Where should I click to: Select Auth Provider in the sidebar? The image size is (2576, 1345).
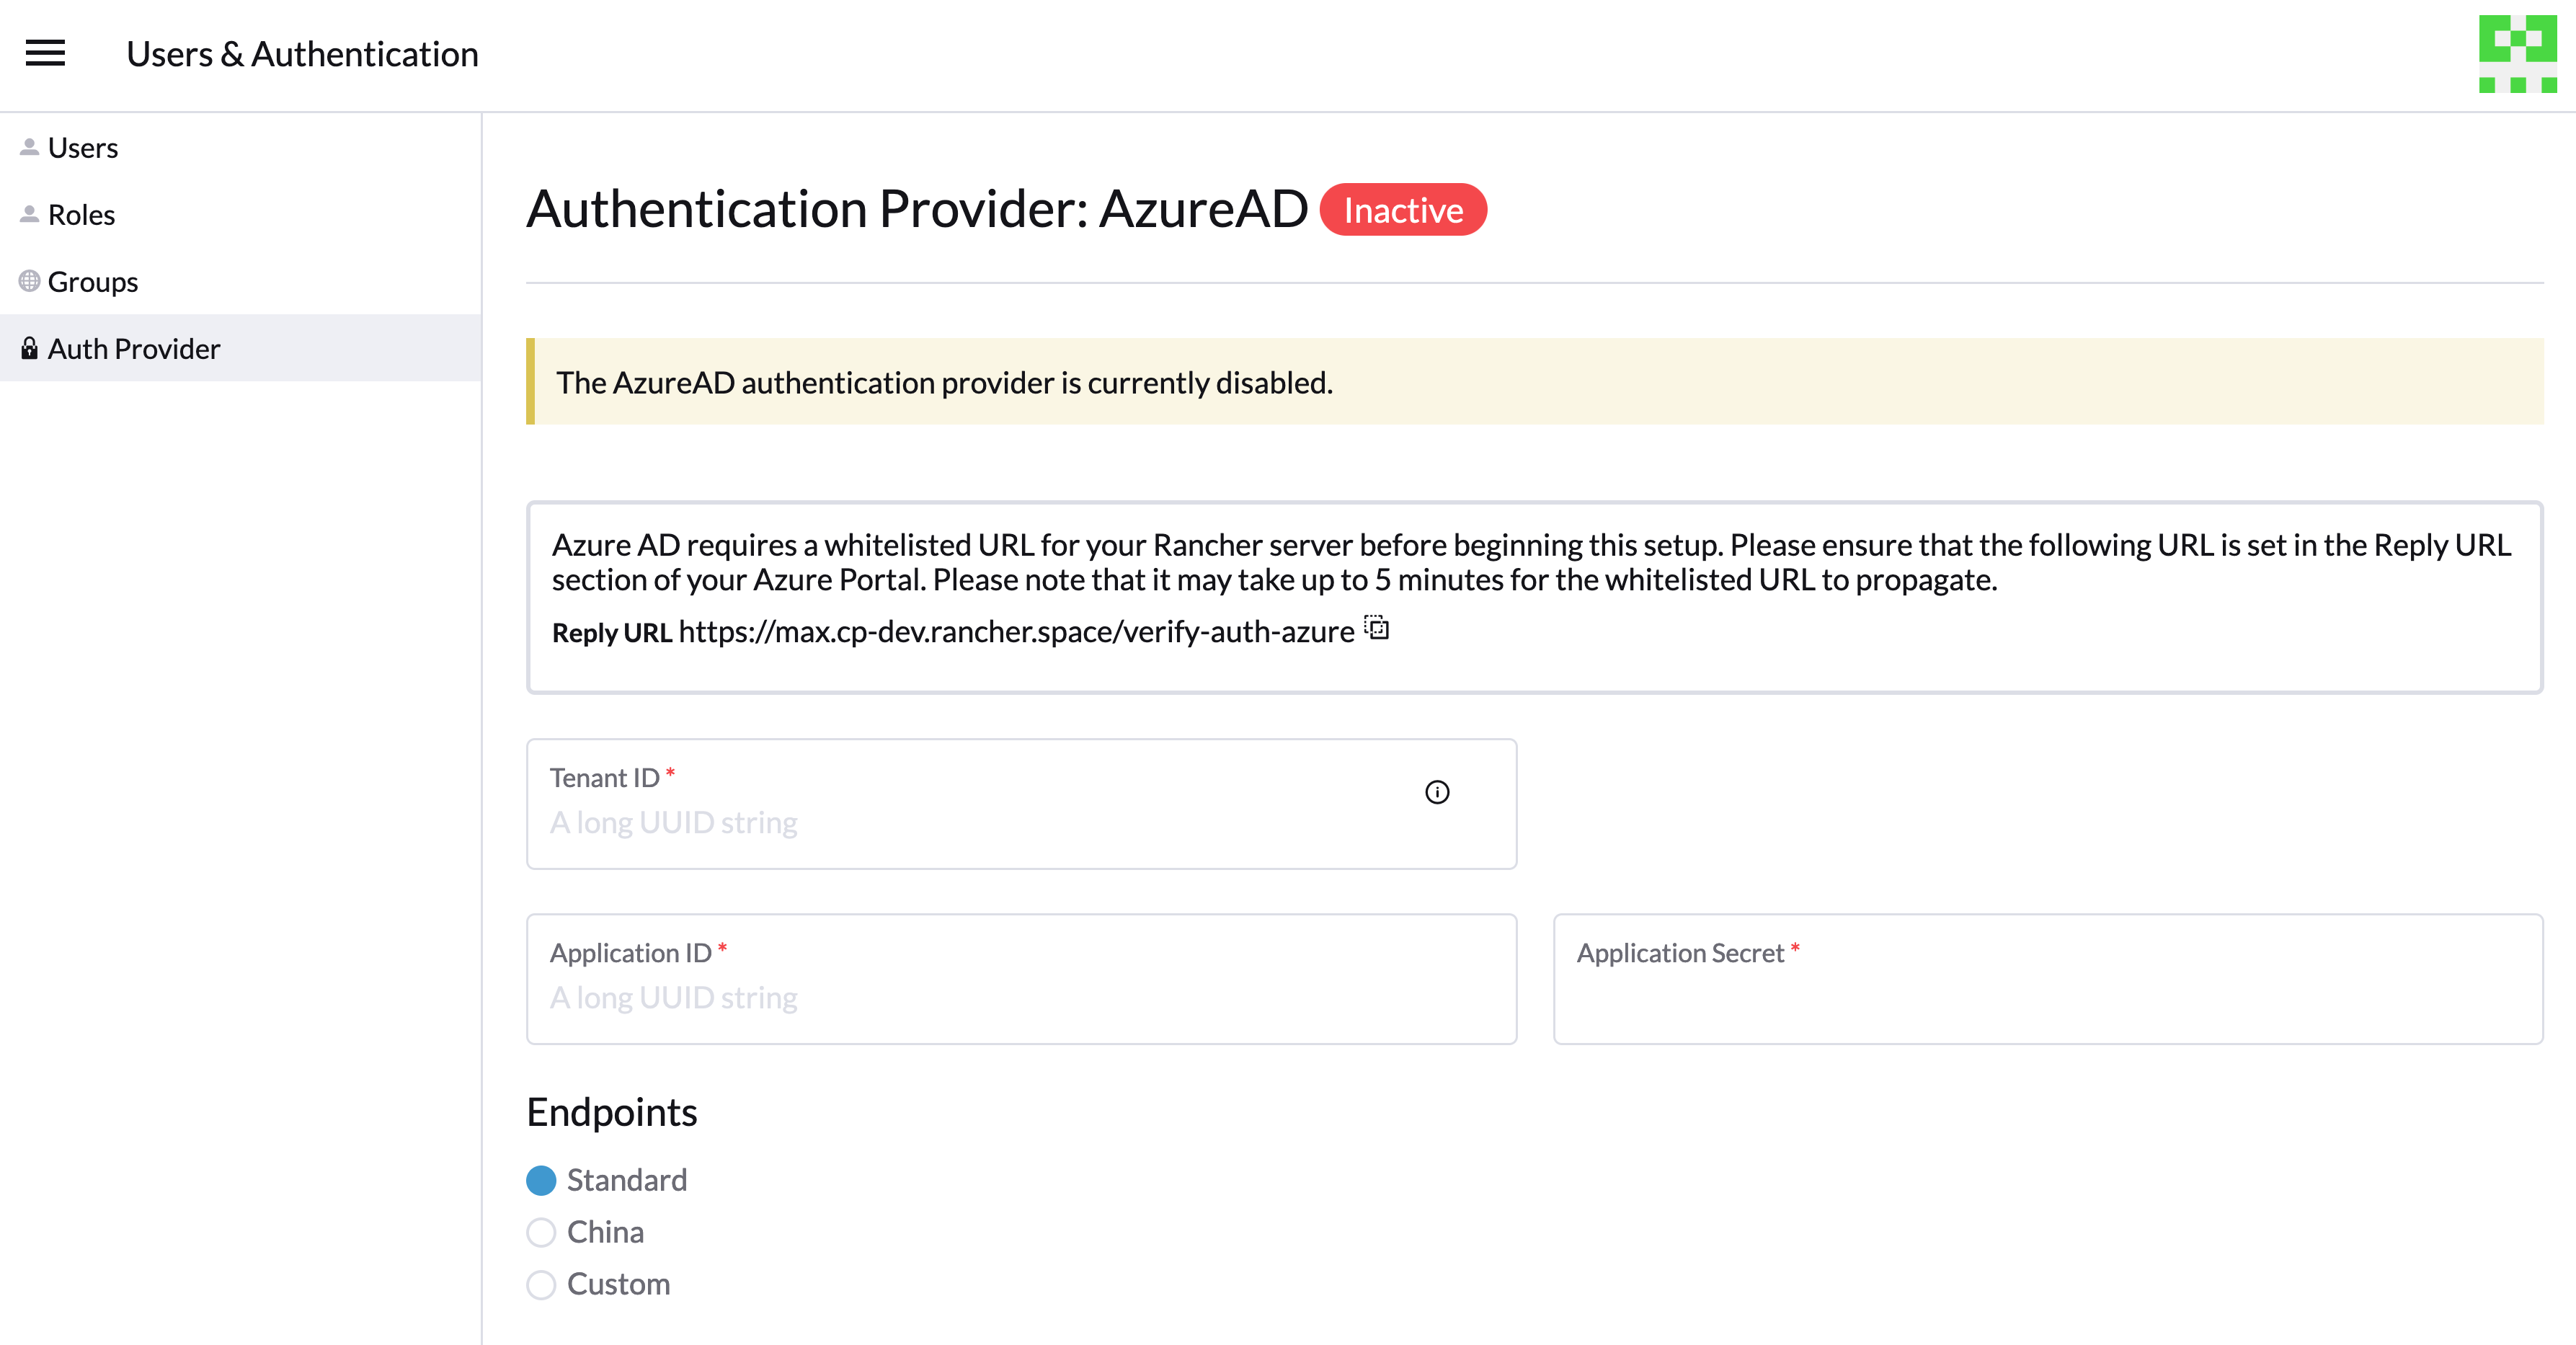(133, 348)
